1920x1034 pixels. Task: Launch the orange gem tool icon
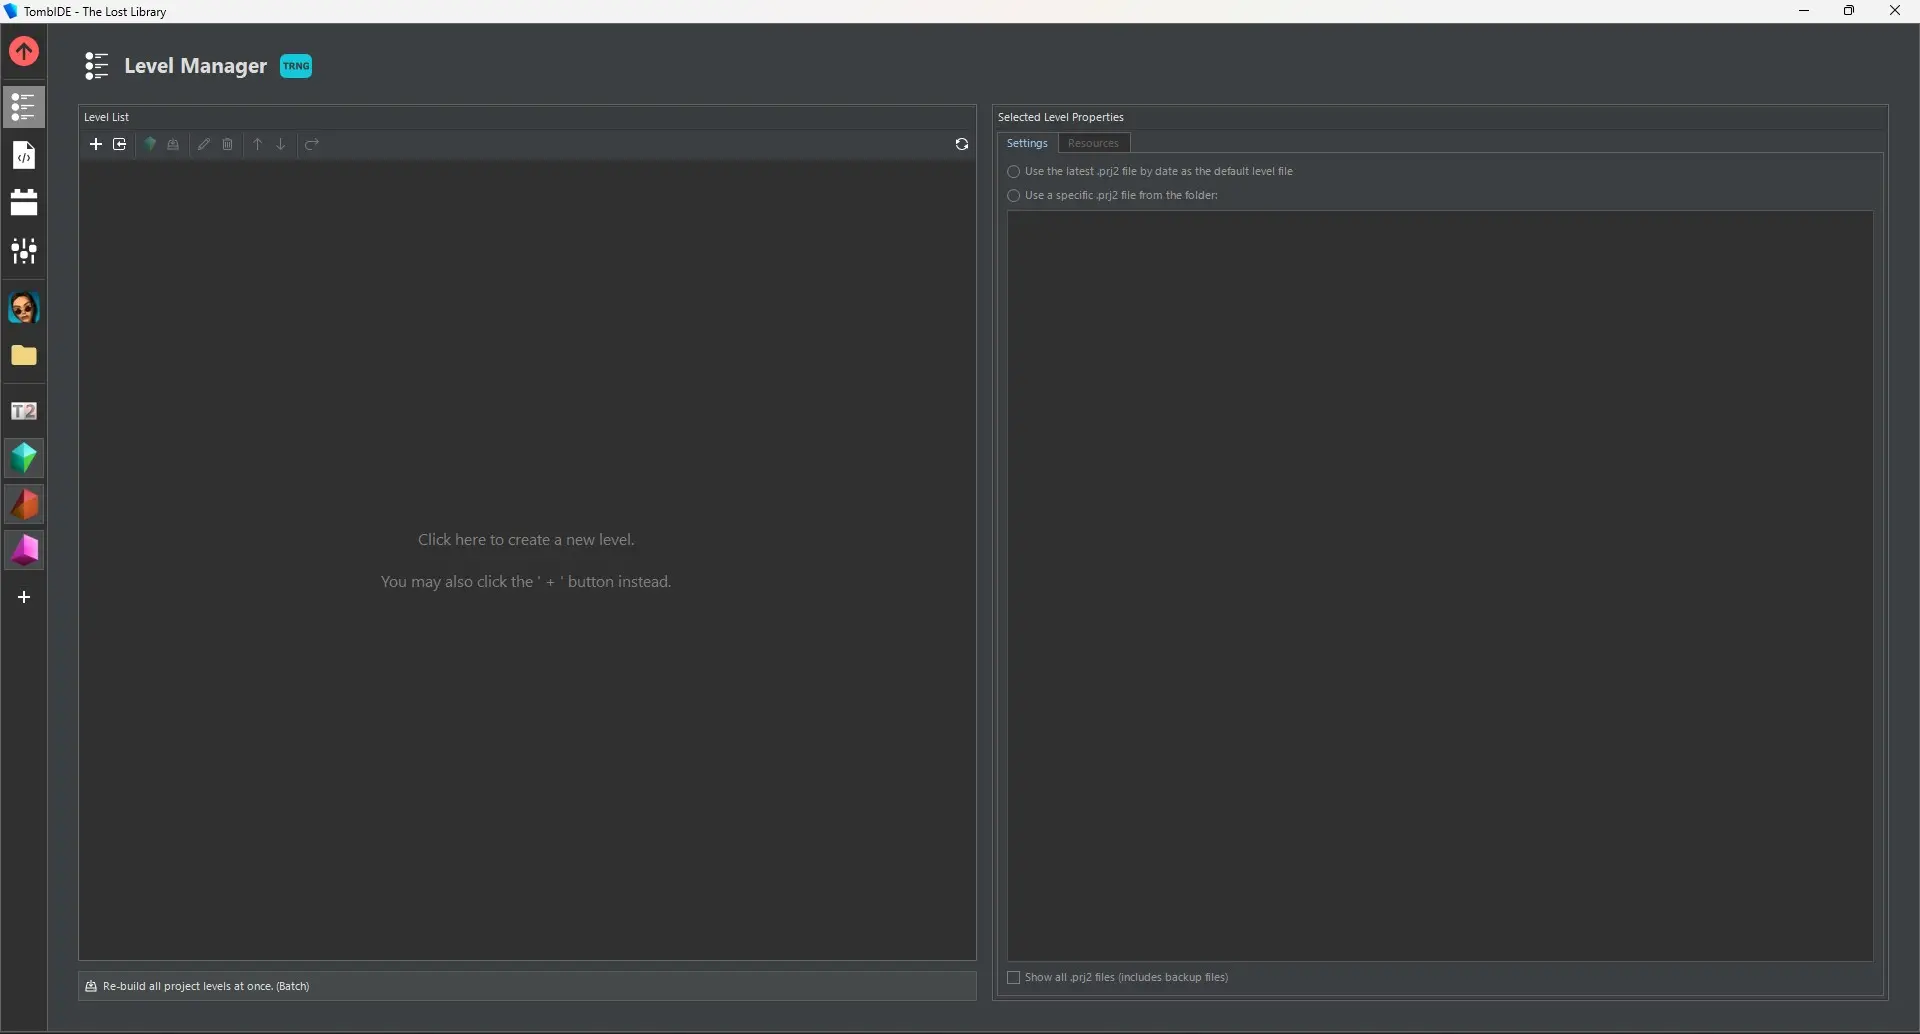click(x=24, y=505)
